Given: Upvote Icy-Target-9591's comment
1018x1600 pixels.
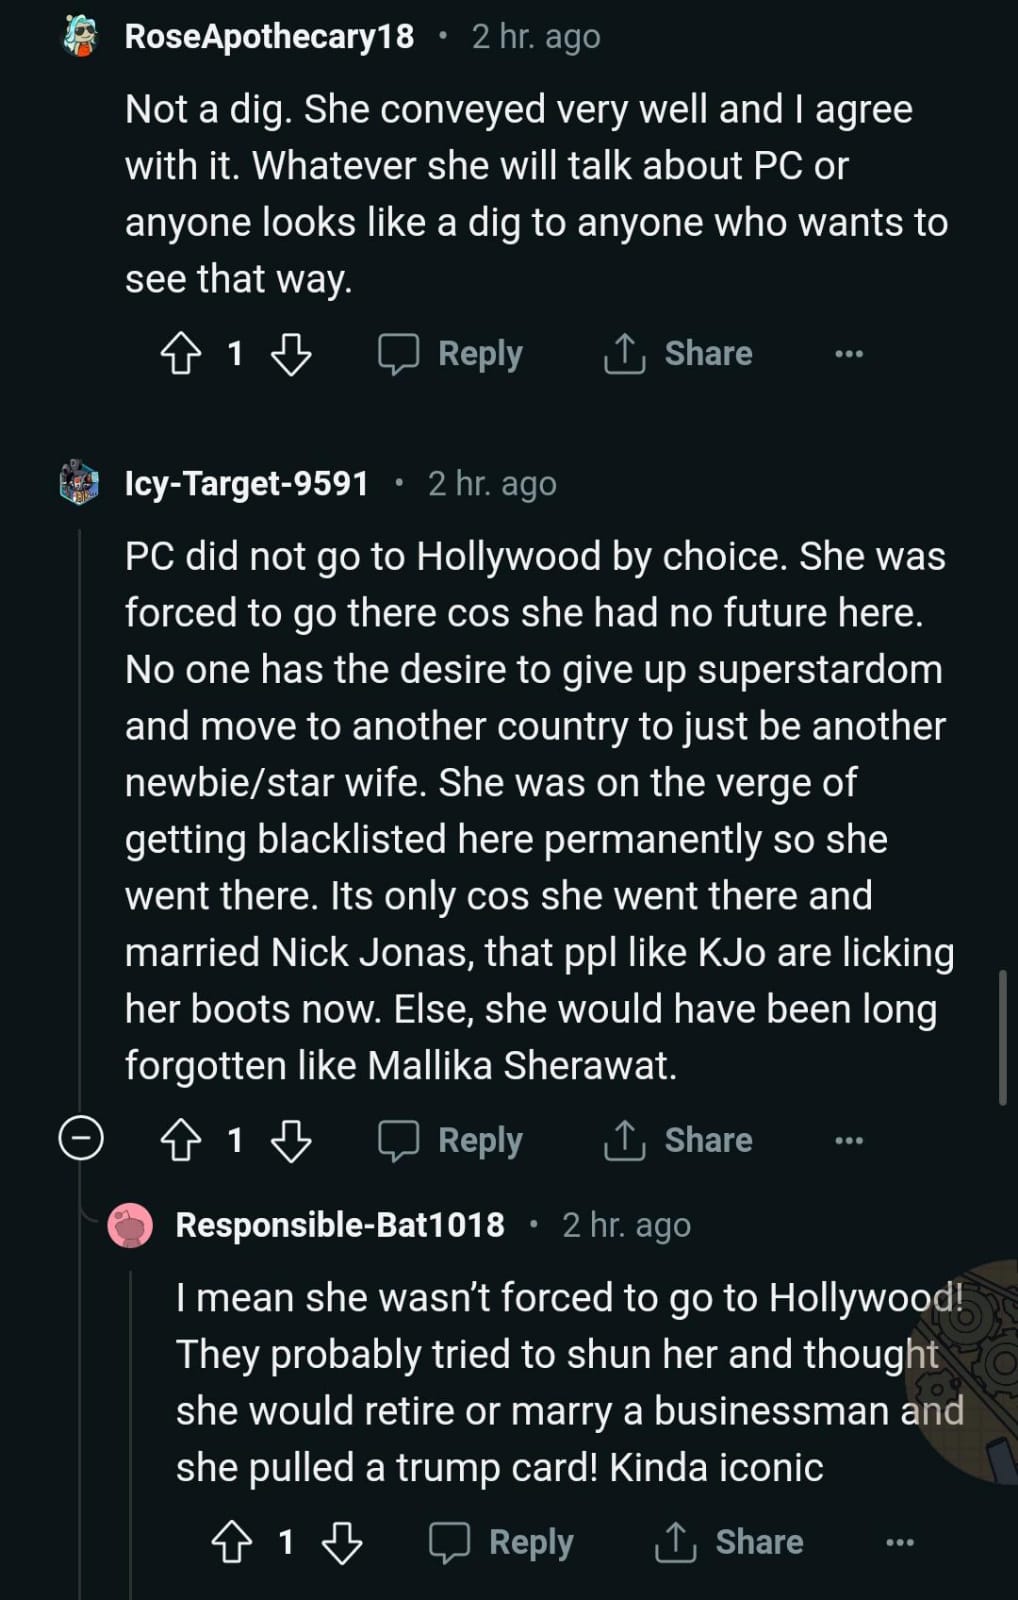Looking at the screenshot, I should pyautogui.click(x=181, y=1140).
